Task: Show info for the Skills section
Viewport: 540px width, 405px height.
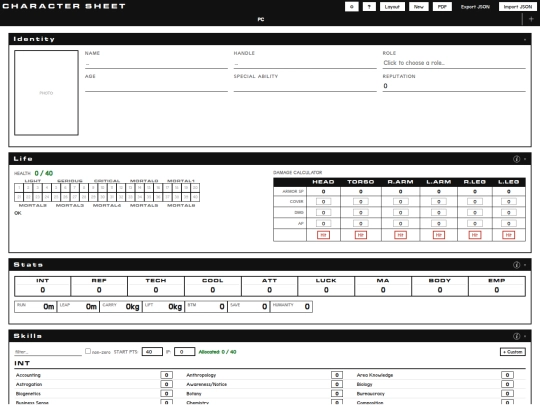Action: click(x=516, y=336)
